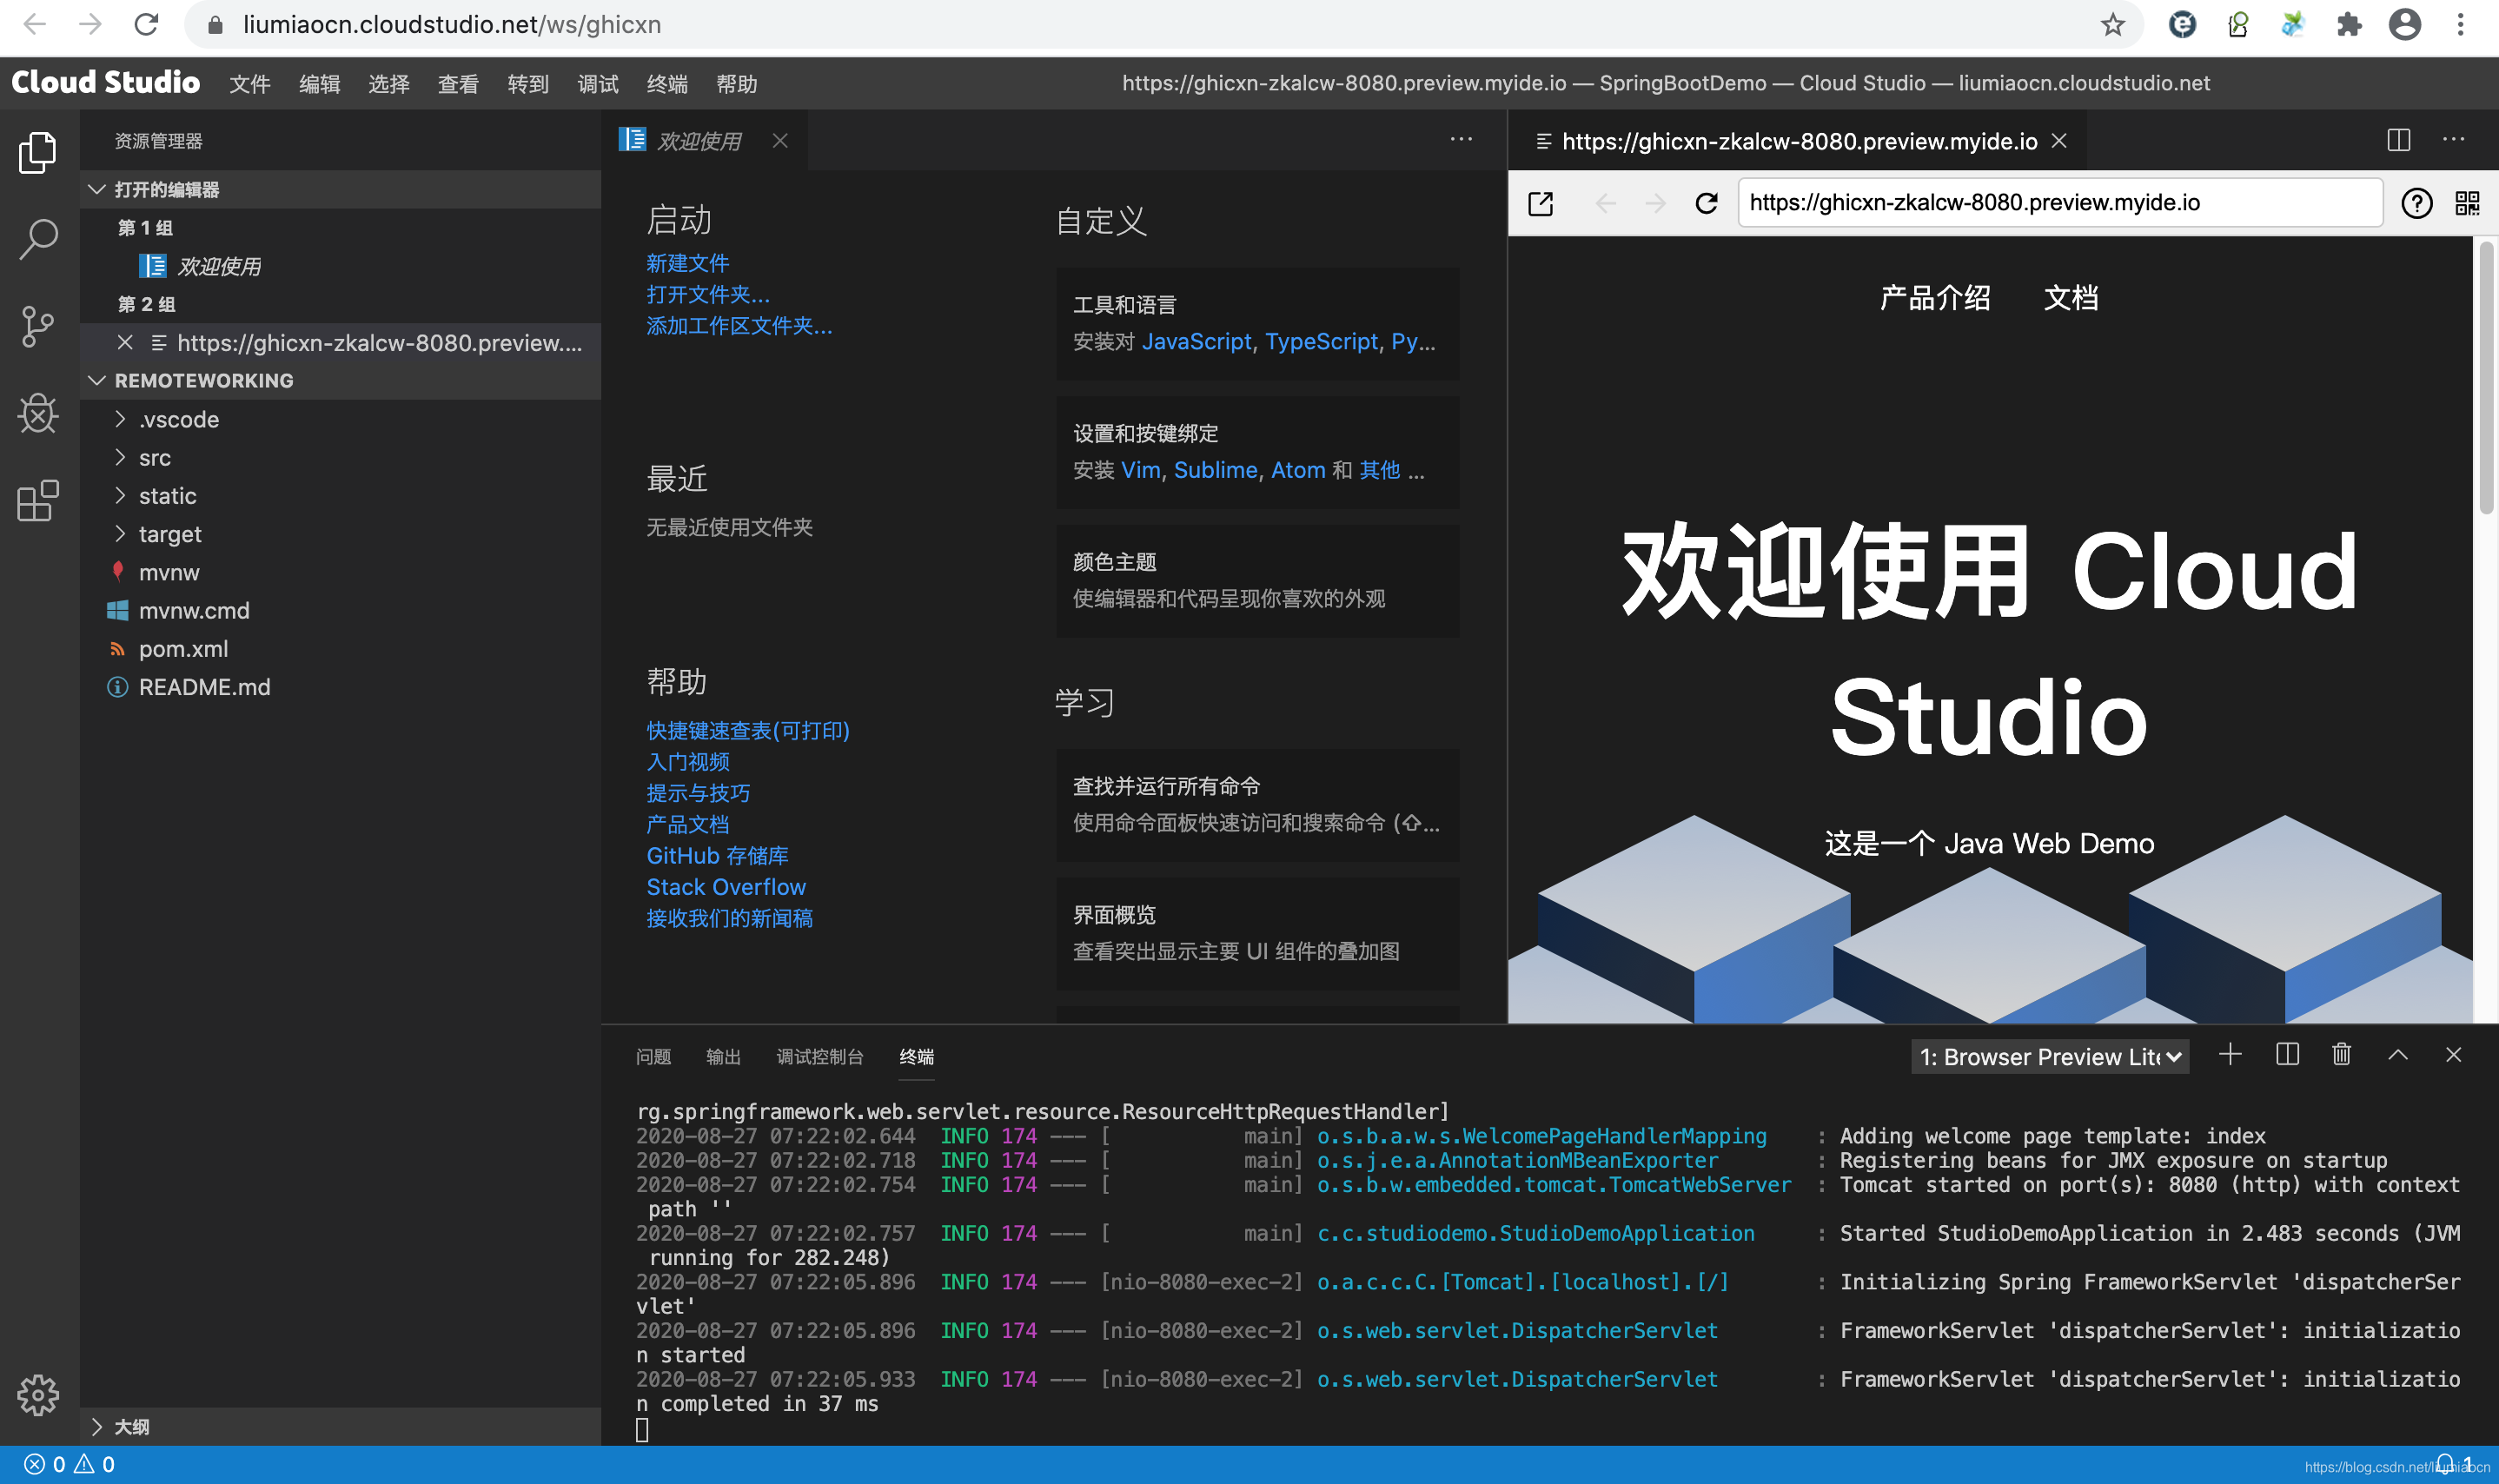
Task: Open the 帮助 menu
Action: pyautogui.click(x=737, y=84)
